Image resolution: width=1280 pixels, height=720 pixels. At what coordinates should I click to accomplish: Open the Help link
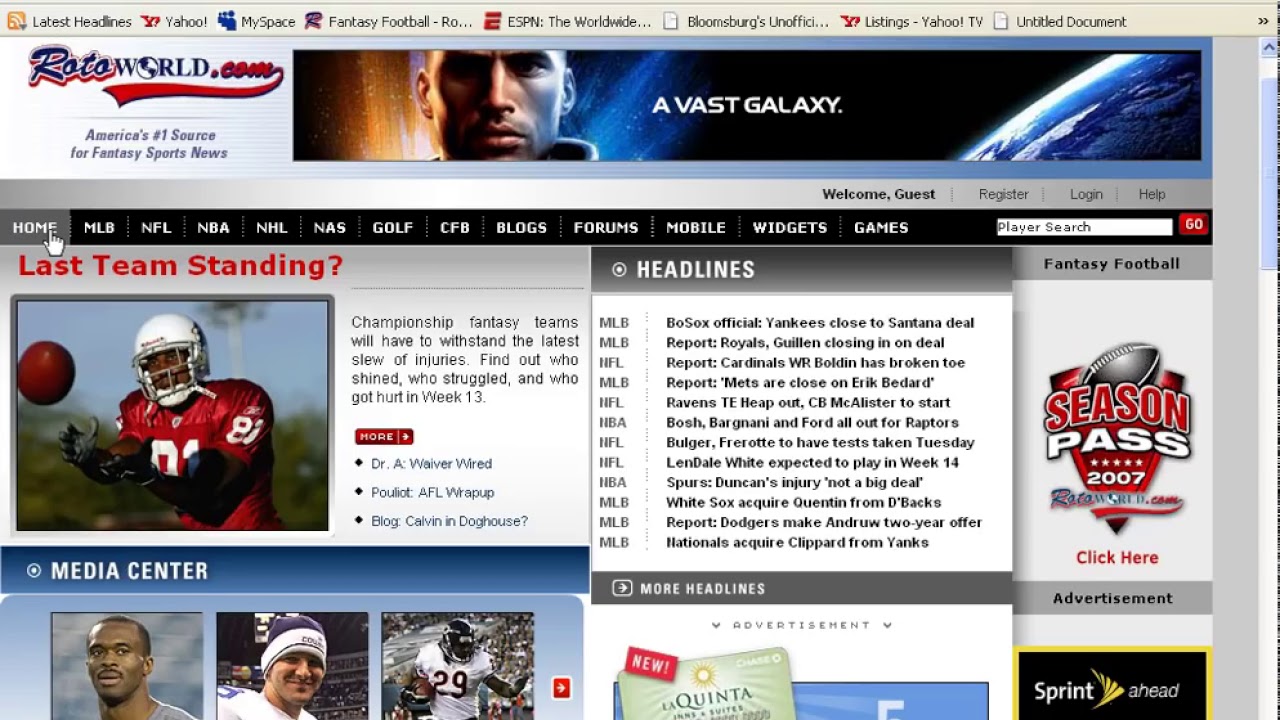tap(1151, 194)
